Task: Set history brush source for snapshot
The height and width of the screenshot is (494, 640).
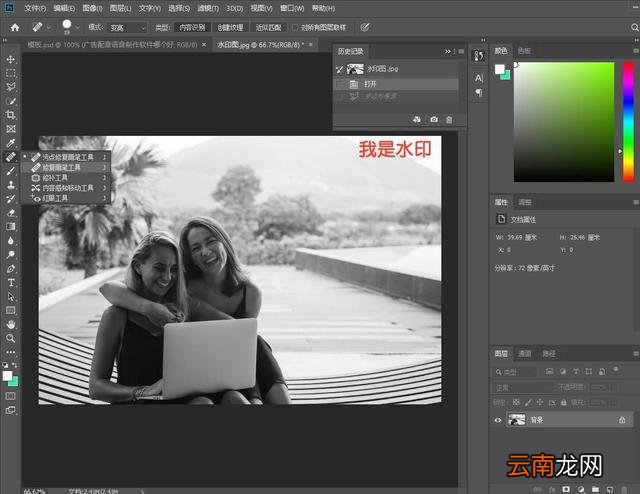Action: click(340, 69)
